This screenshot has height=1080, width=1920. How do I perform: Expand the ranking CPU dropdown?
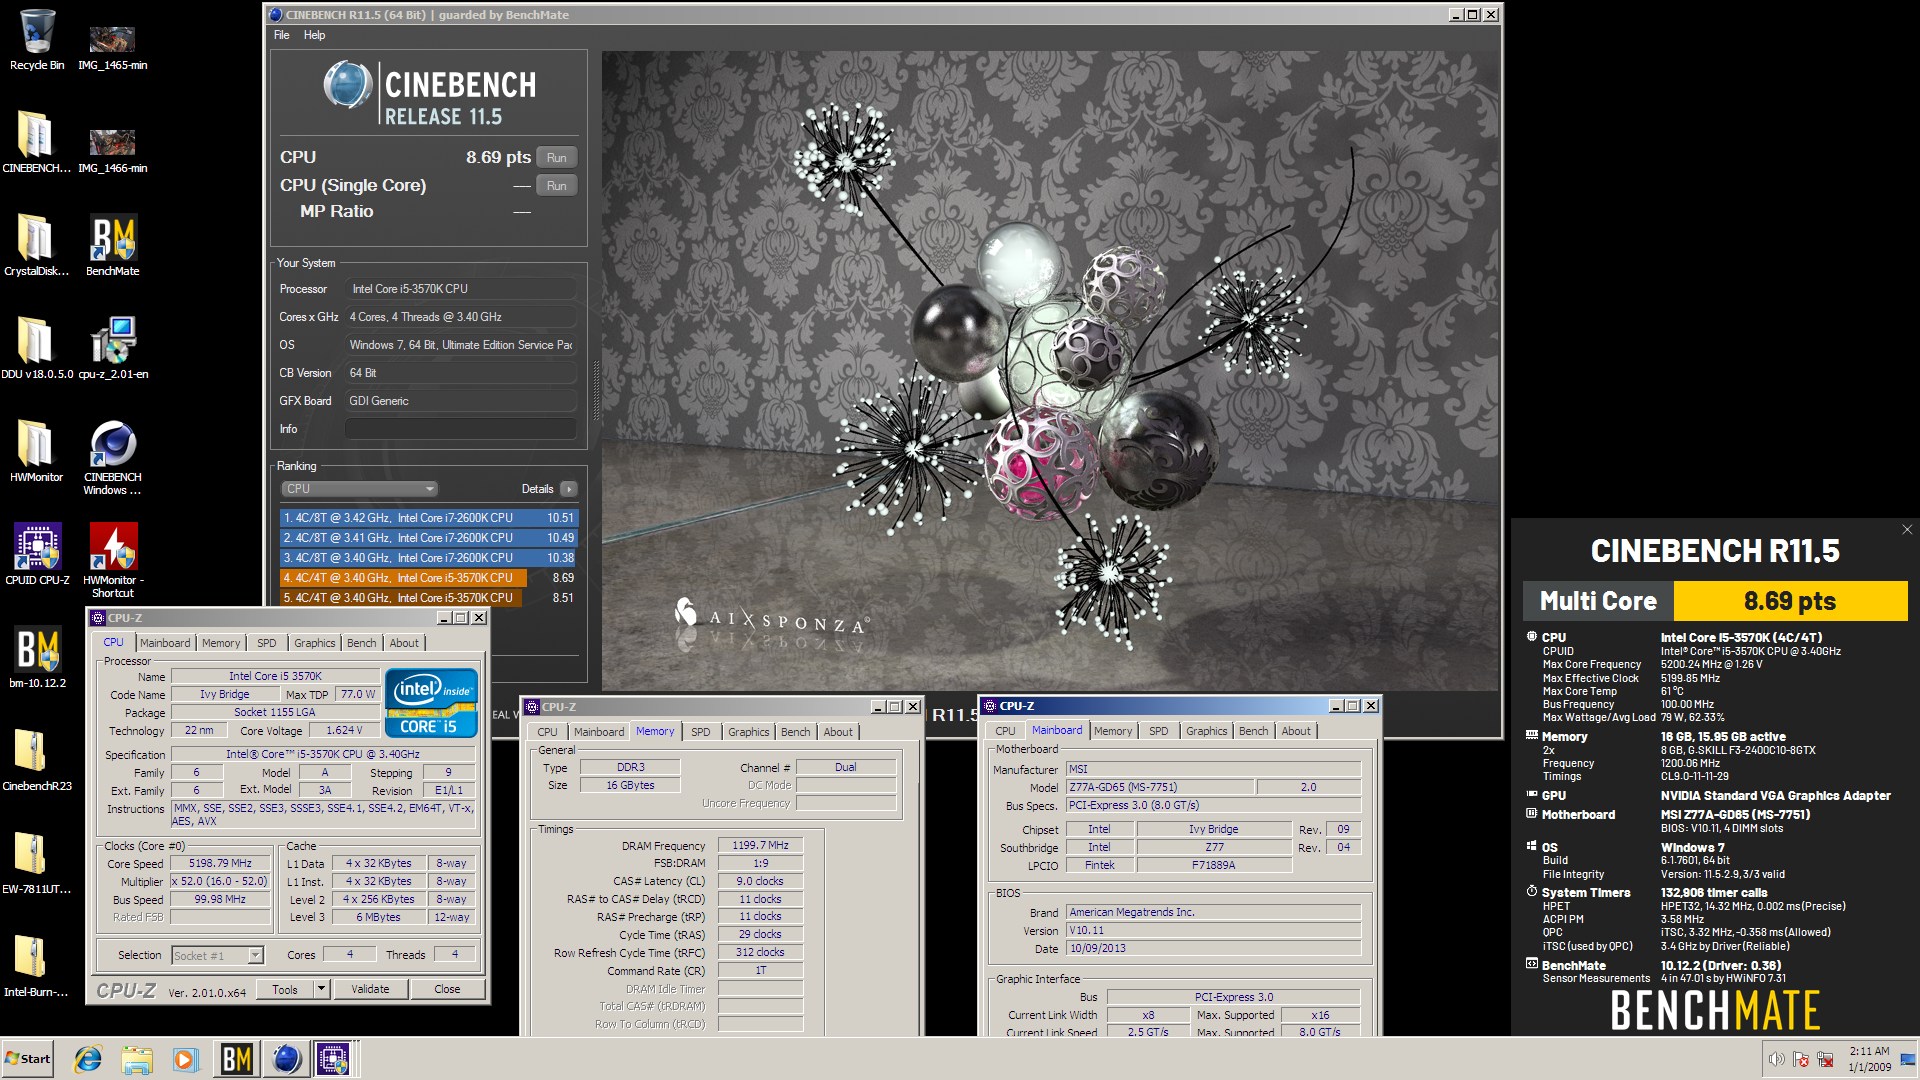[x=360, y=489]
